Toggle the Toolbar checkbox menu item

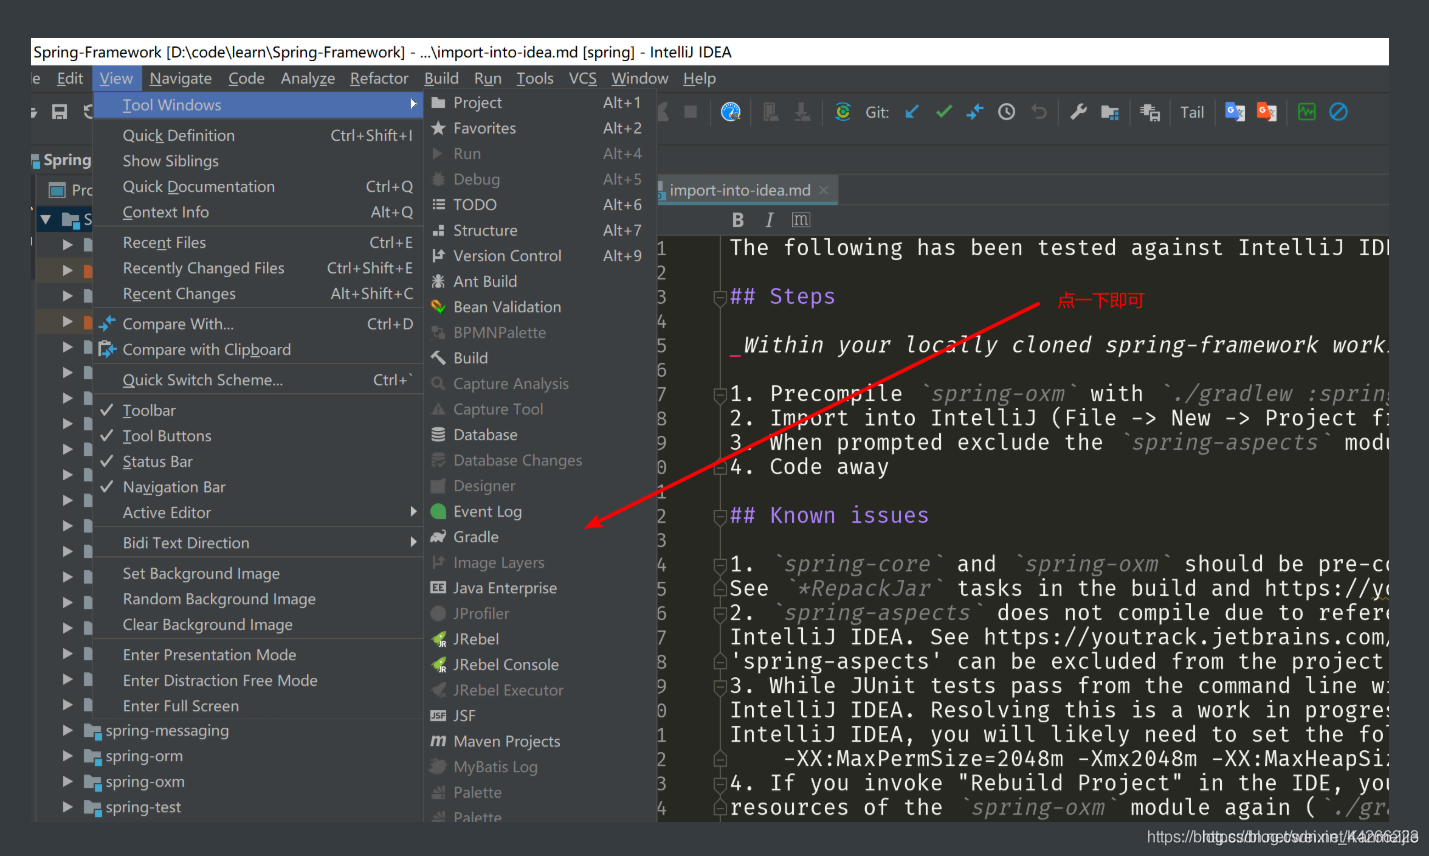point(259,410)
